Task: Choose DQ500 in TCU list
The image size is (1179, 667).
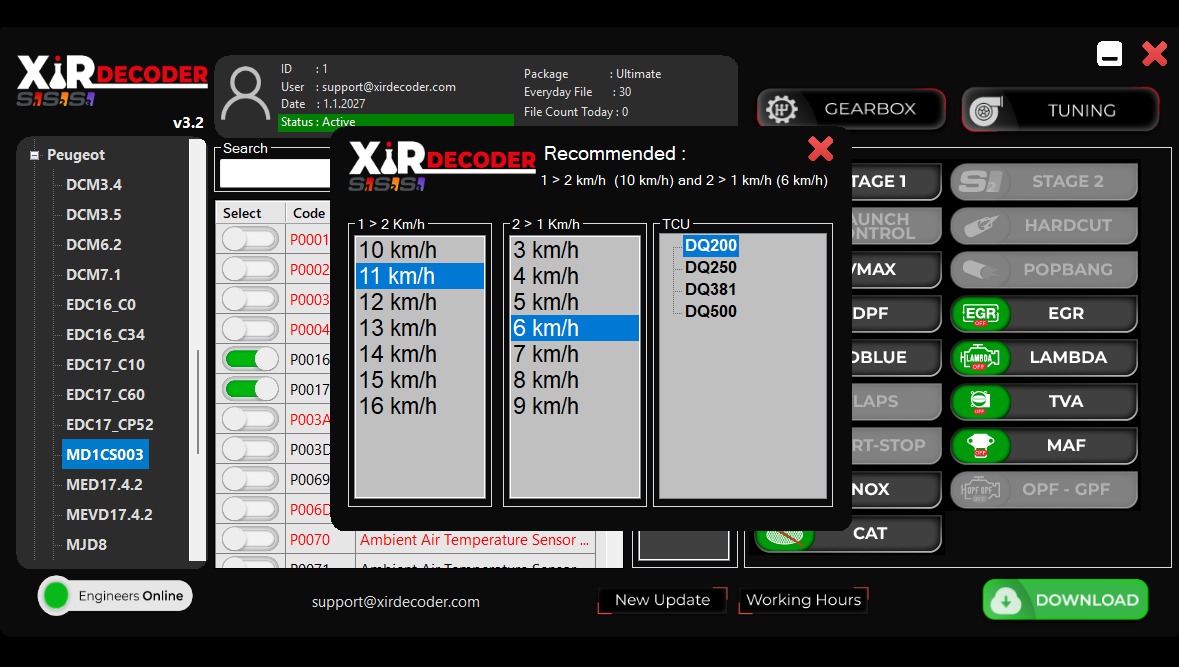Action: (711, 311)
